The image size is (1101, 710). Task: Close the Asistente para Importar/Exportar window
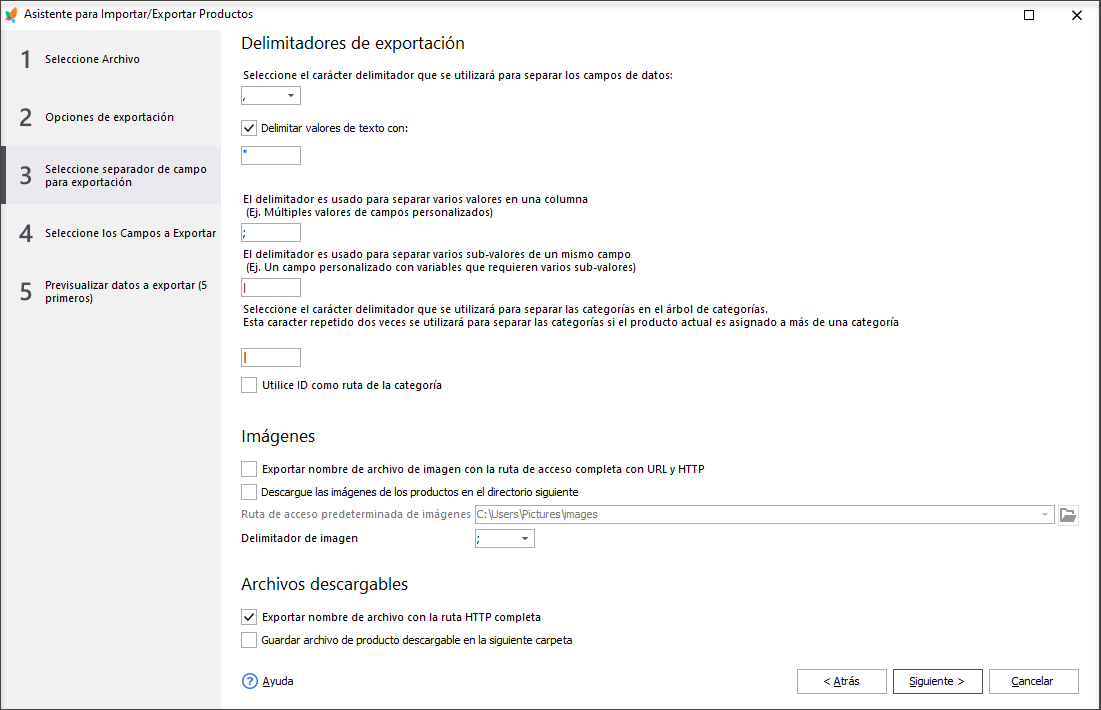(1076, 15)
